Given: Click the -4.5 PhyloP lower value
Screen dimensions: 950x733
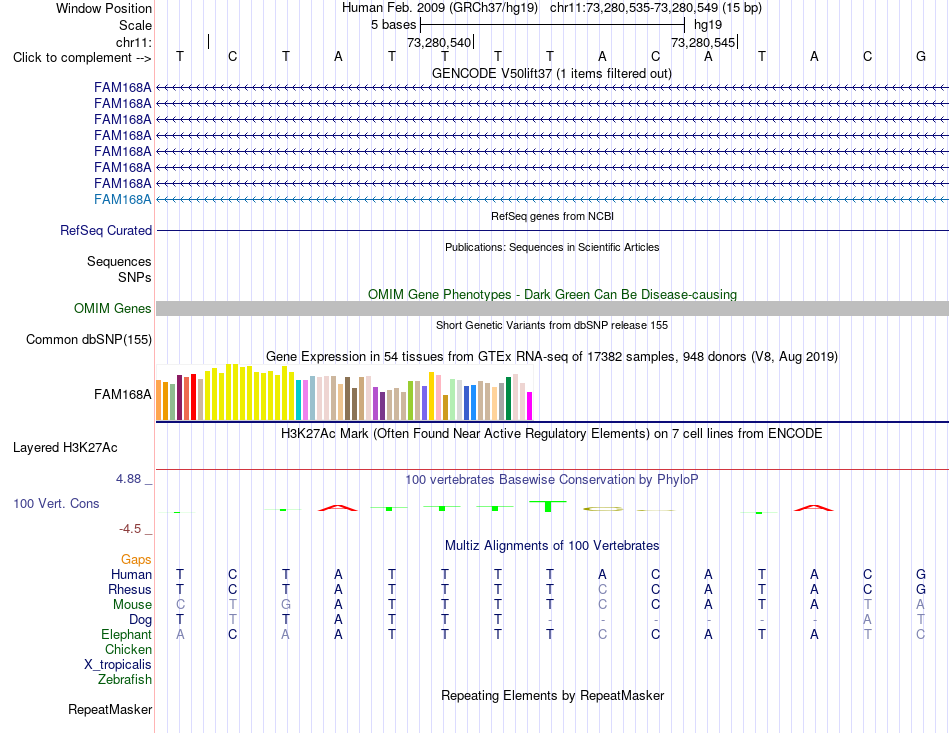Looking at the screenshot, I should coord(130,529).
